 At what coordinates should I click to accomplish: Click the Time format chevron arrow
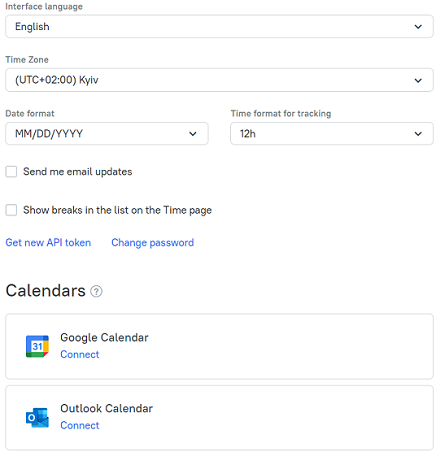(418, 134)
